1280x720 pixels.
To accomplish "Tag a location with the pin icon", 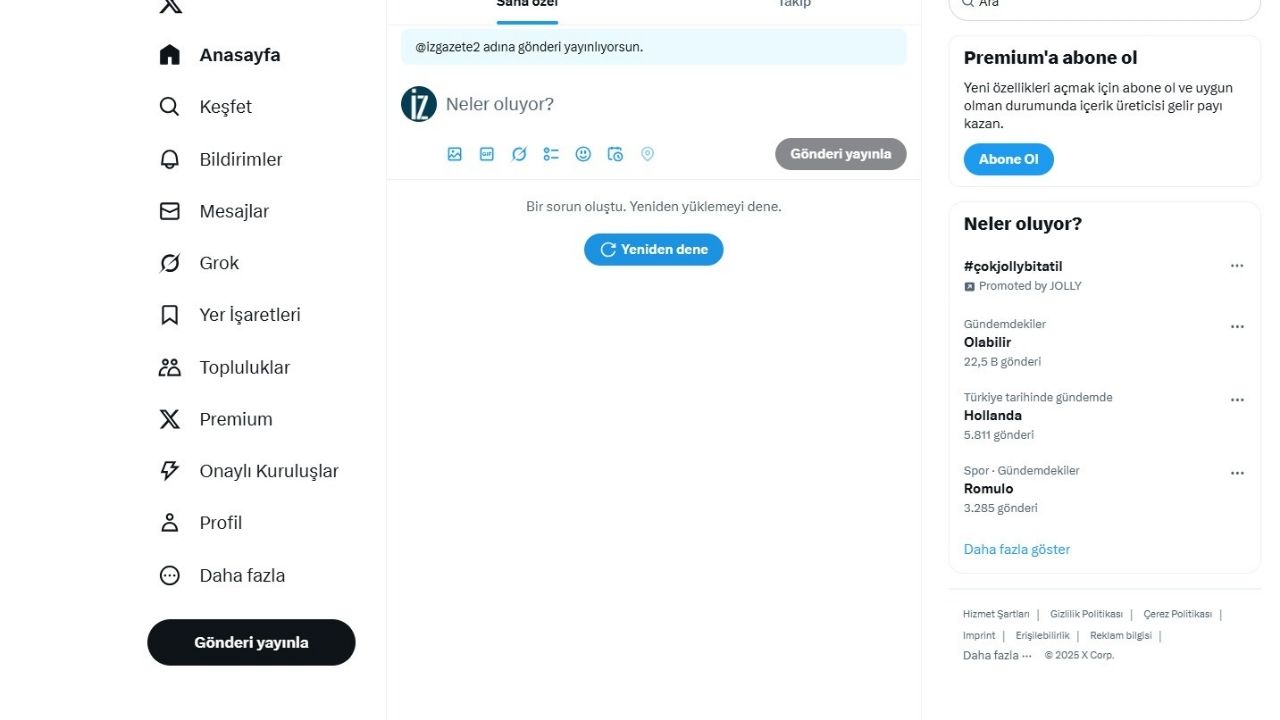I will click(x=647, y=154).
